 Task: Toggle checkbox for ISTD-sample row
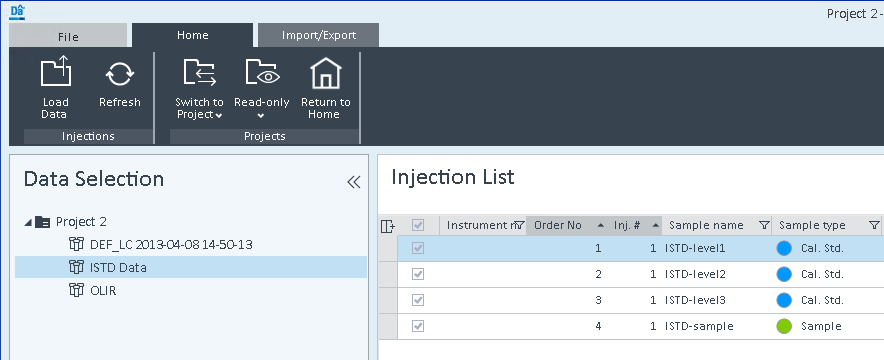click(418, 326)
